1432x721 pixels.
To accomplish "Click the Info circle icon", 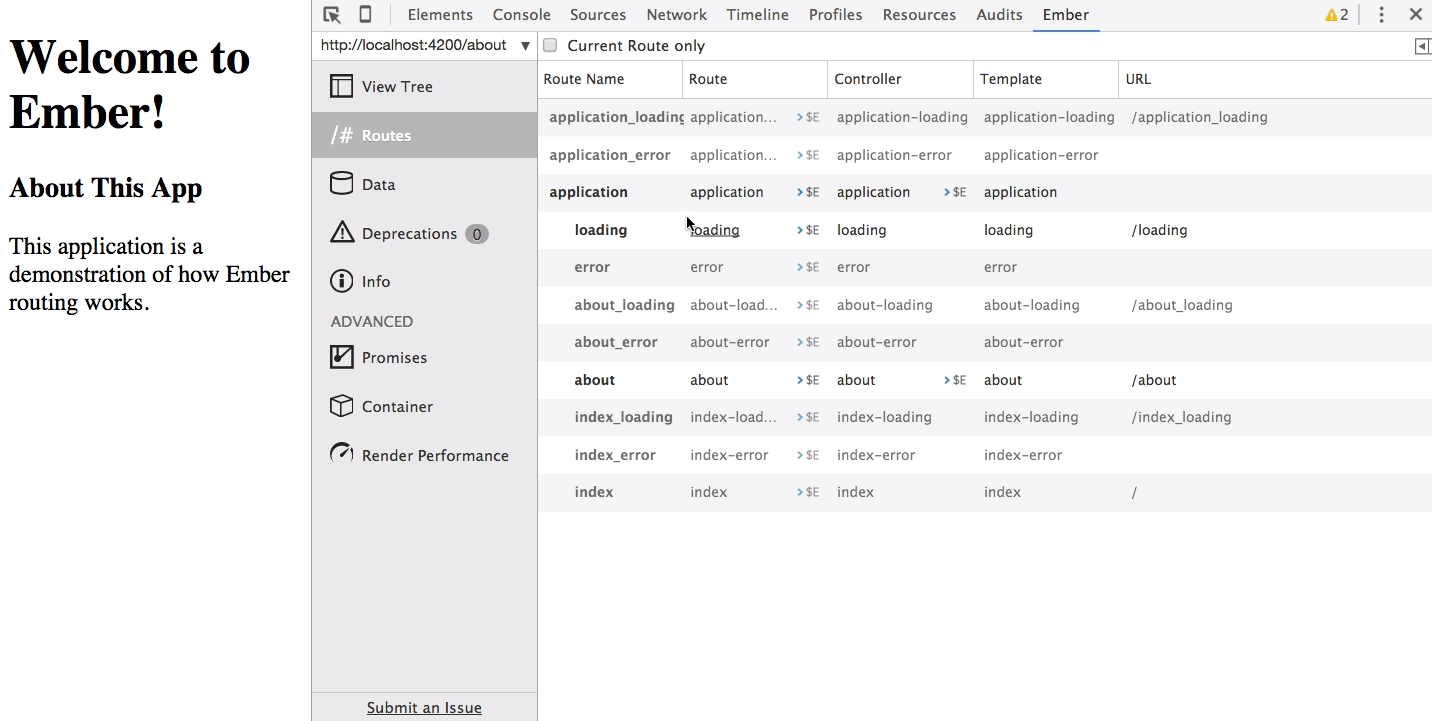I will tap(341, 281).
